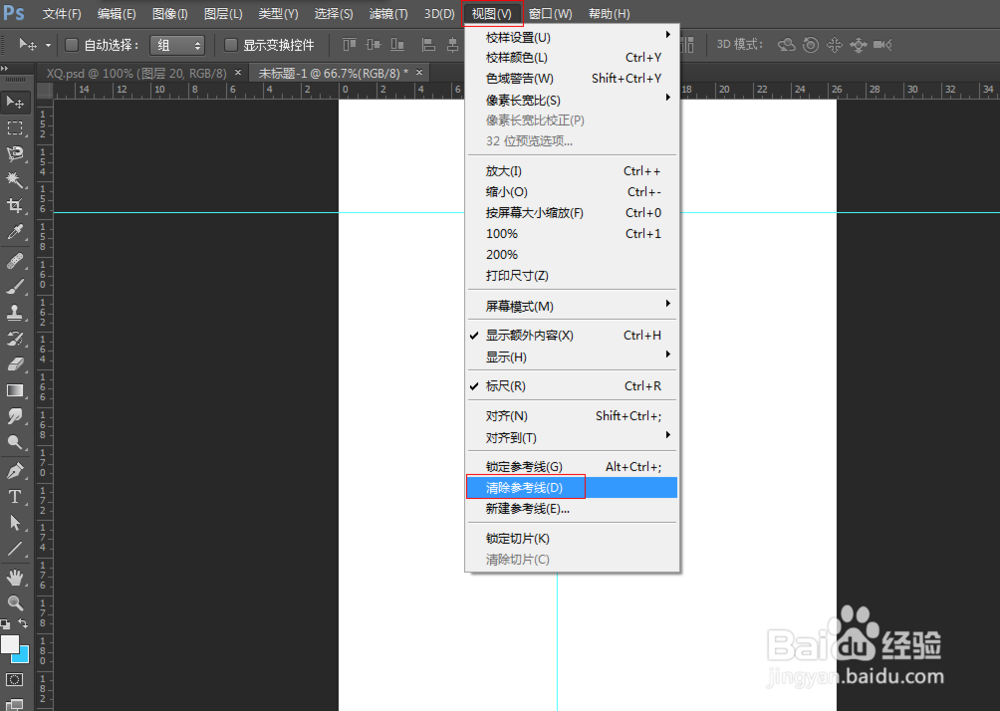Open the 窗口(W) menu
Screen dimensions: 1000x711
coord(550,13)
